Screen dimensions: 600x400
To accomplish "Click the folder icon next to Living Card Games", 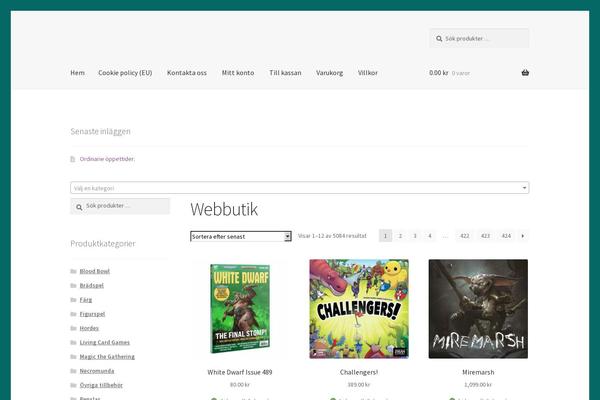I will [73, 342].
